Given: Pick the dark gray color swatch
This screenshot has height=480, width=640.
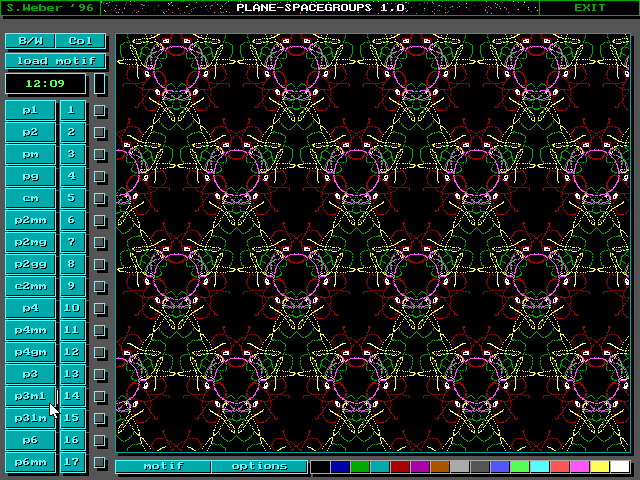Looking at the screenshot, I should pyautogui.click(x=480, y=467).
